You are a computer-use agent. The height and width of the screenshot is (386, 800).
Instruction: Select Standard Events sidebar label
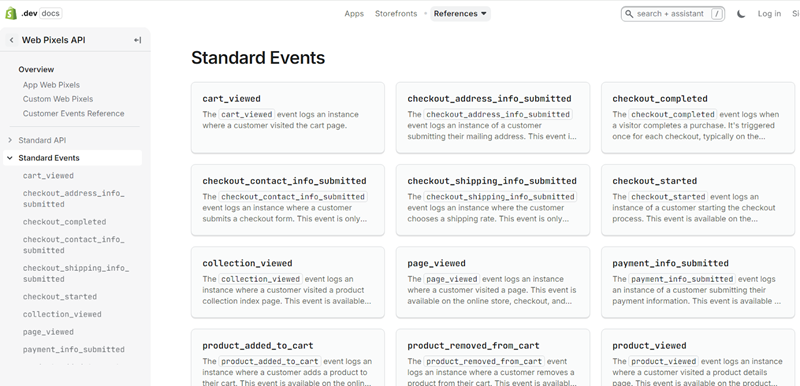[x=49, y=158]
